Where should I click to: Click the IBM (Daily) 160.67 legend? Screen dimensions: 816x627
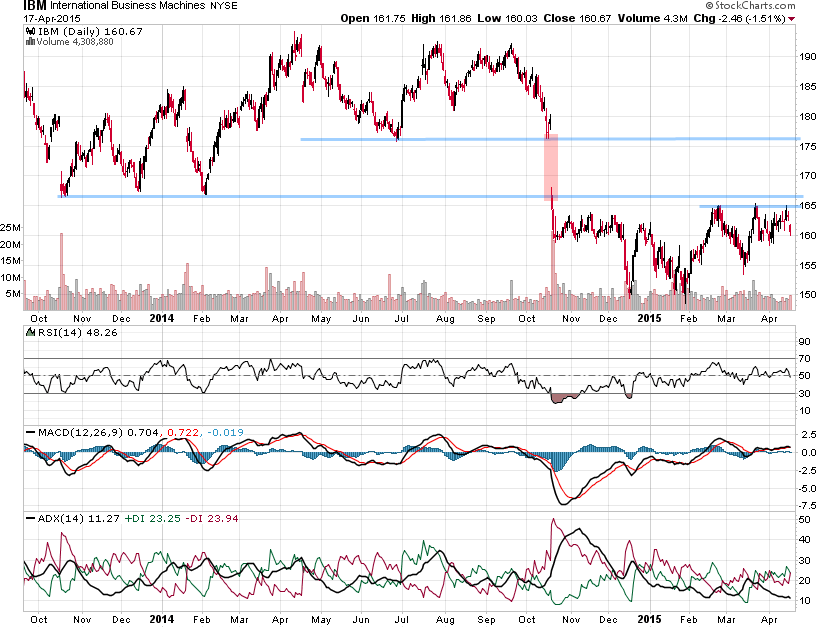90,32
